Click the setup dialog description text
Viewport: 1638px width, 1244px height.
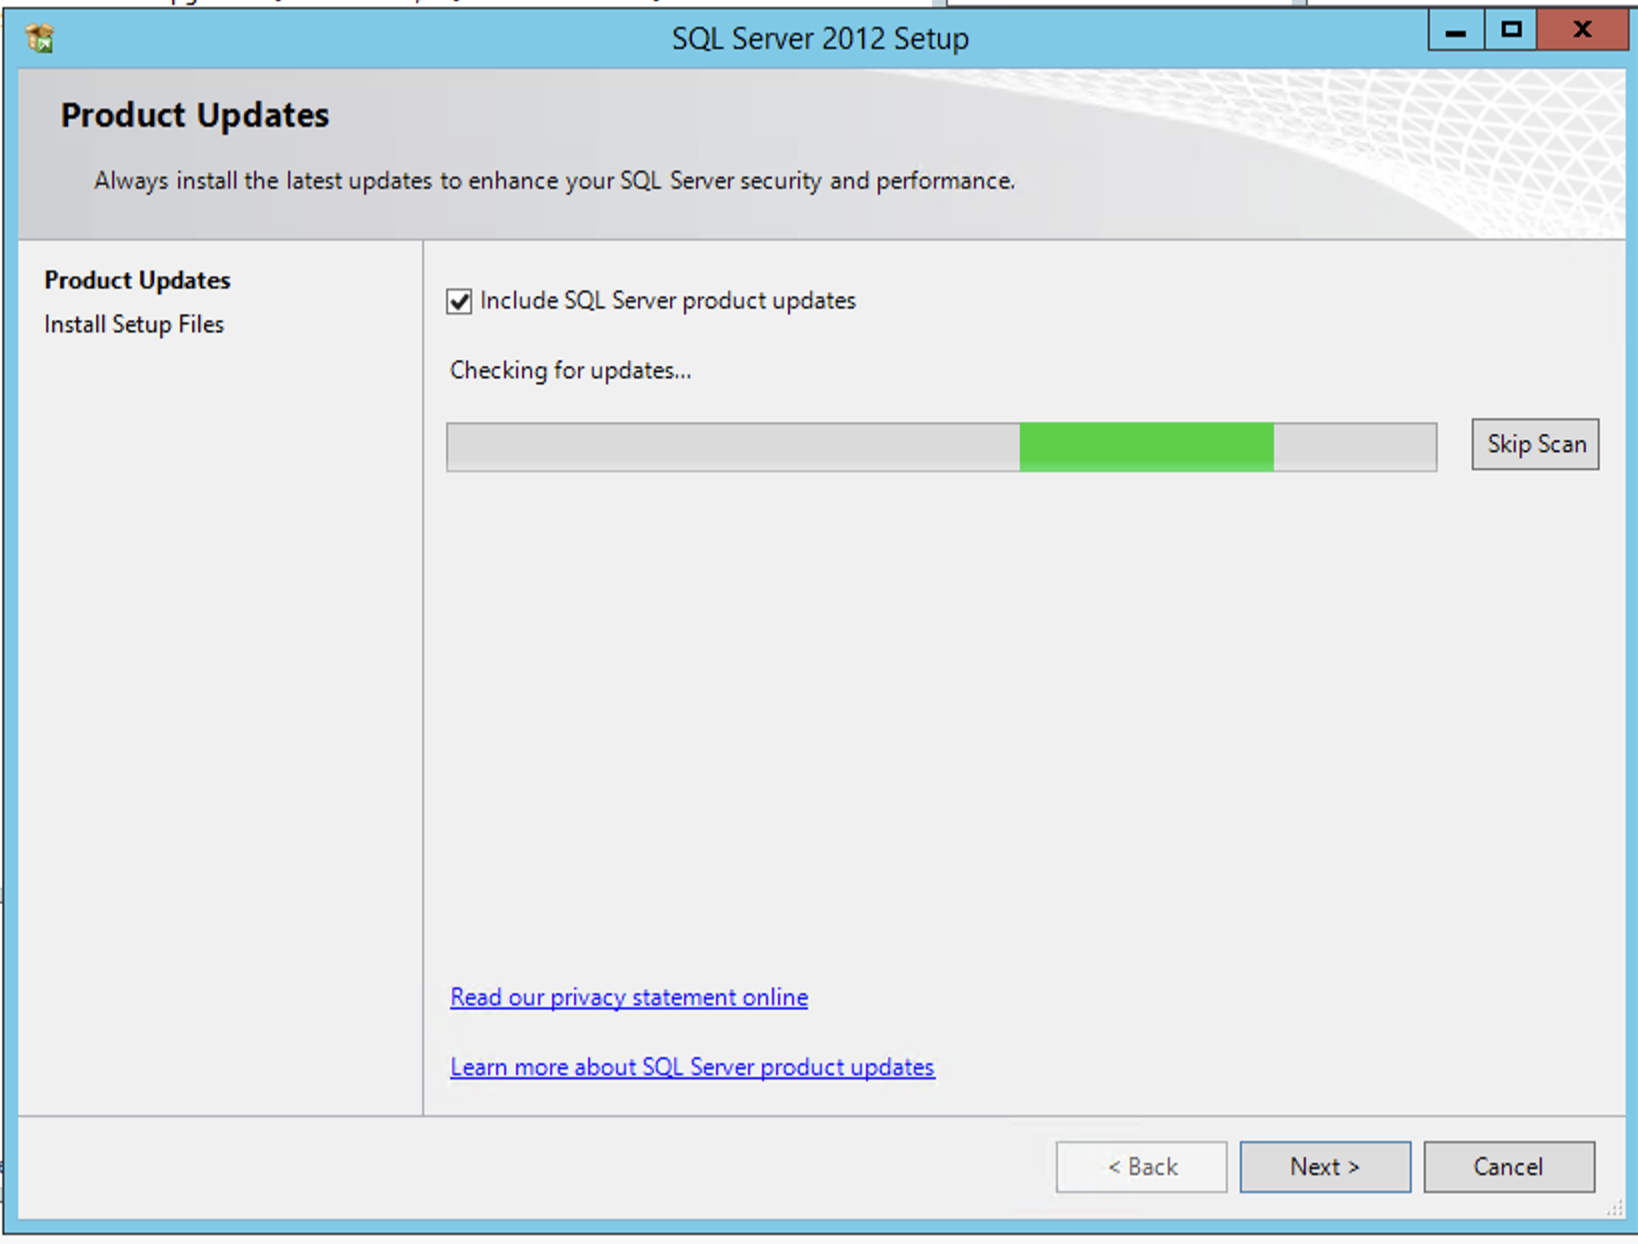[553, 181]
